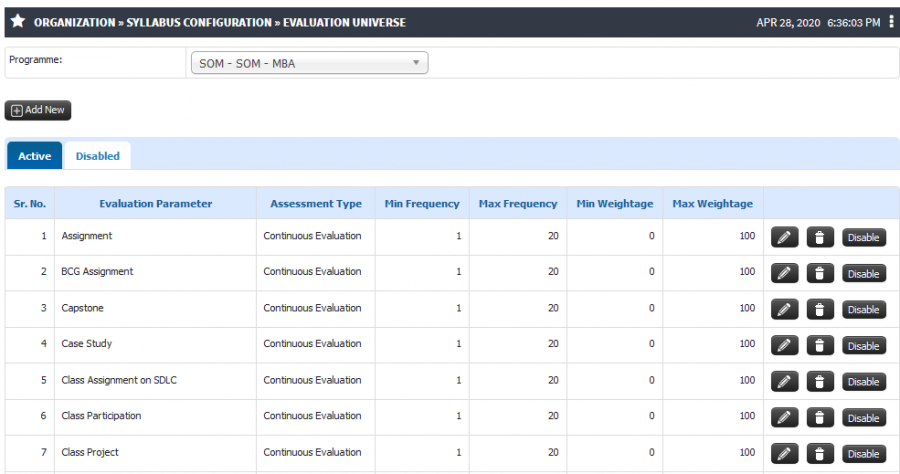Delete the Assignment row via trash icon

coord(820,237)
